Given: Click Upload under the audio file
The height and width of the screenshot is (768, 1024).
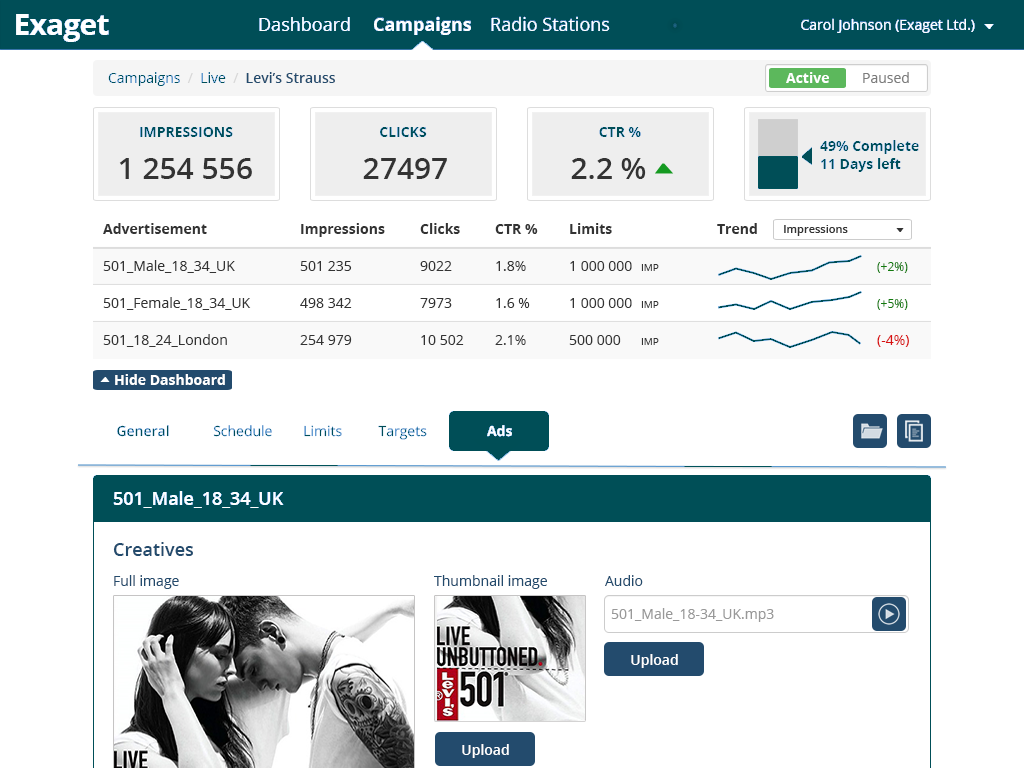Looking at the screenshot, I should click(654, 660).
